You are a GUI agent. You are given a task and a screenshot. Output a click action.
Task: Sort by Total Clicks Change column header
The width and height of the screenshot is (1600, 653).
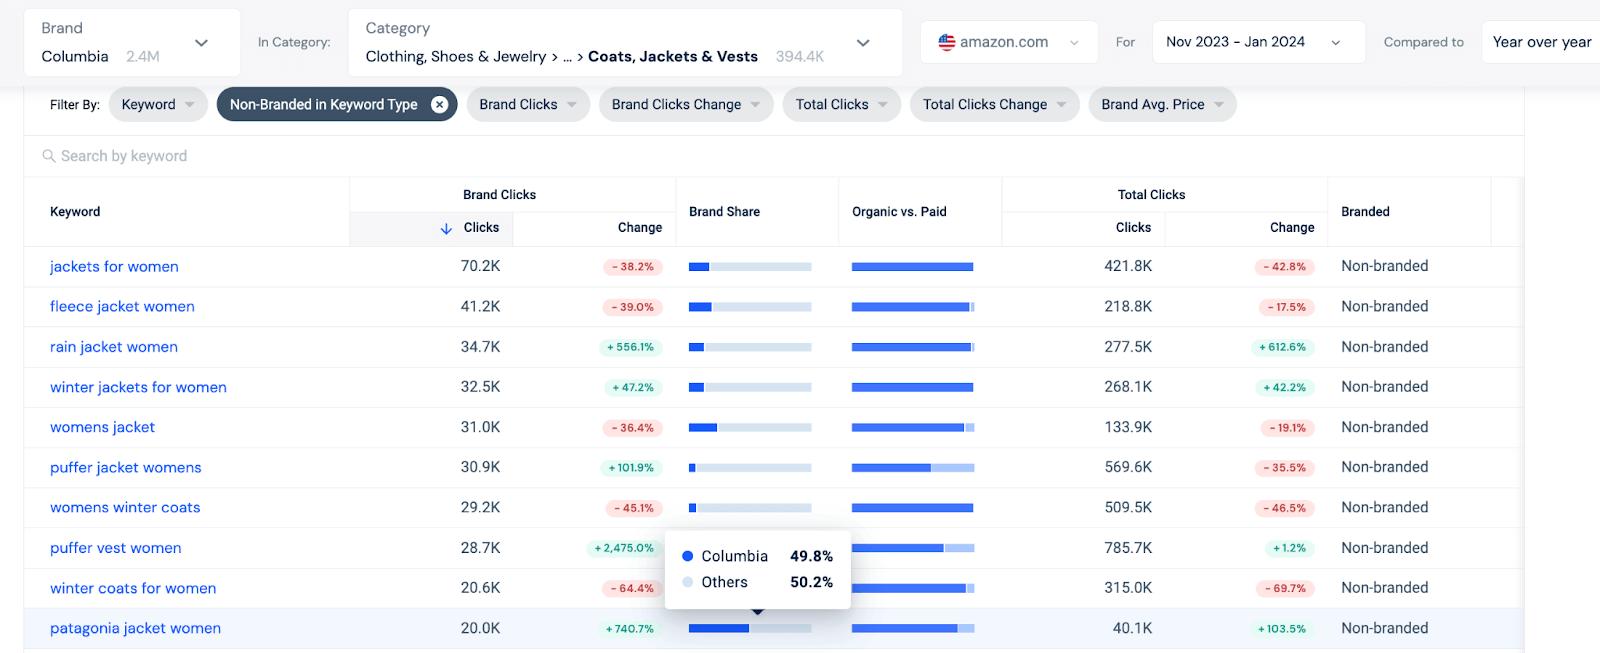(x=1292, y=228)
